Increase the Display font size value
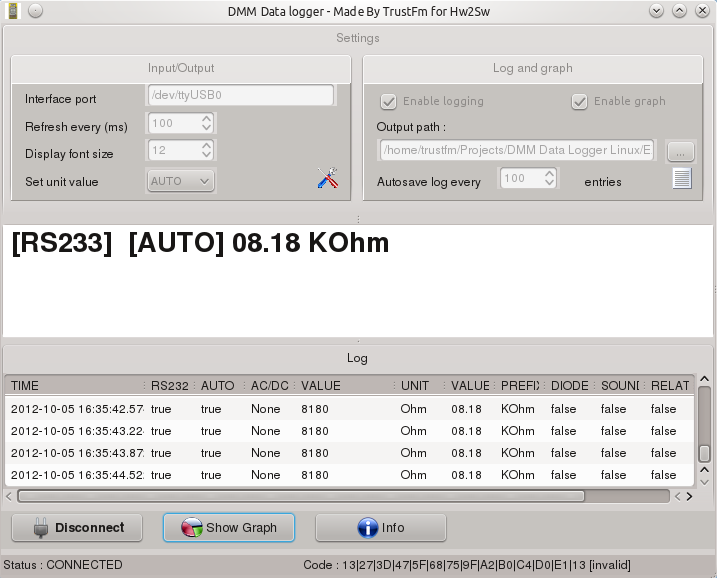 click(206, 146)
